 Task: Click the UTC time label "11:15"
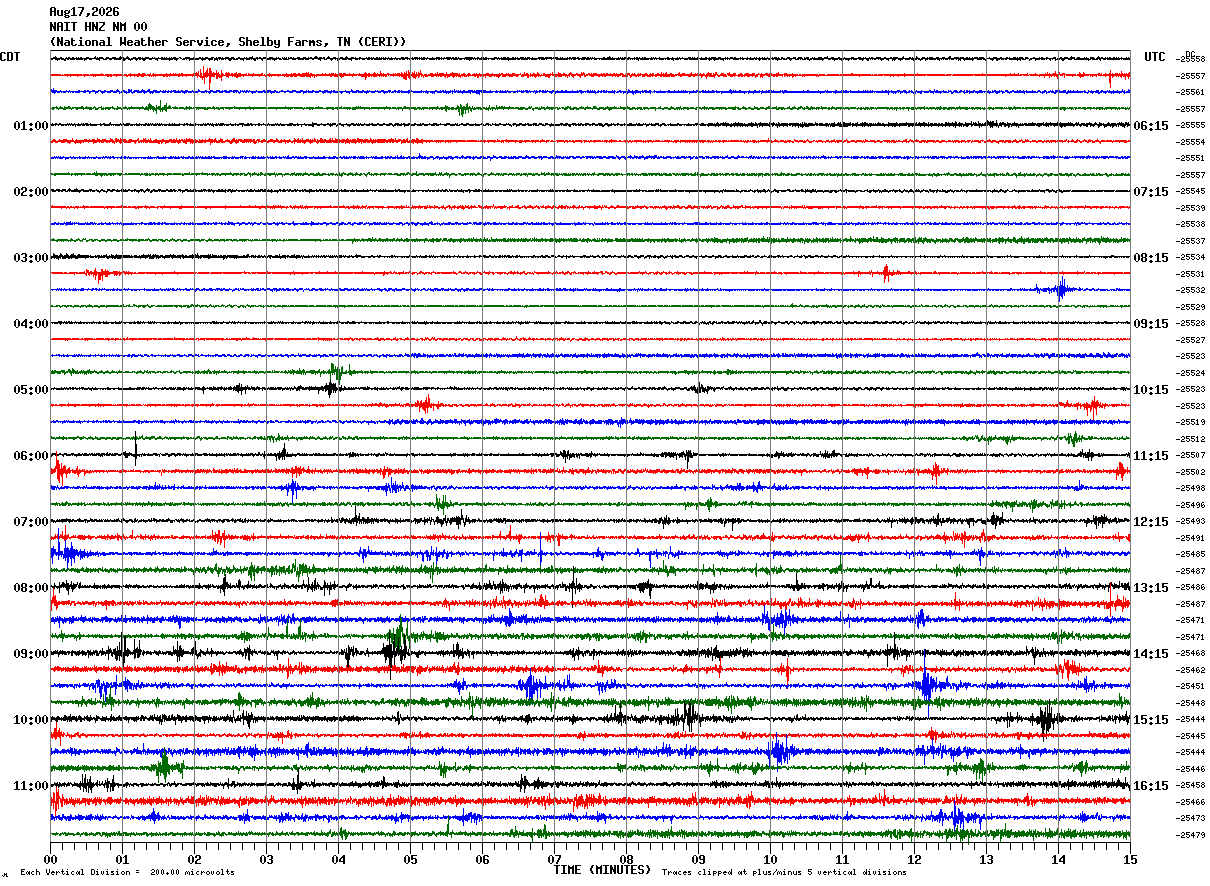point(1151,456)
